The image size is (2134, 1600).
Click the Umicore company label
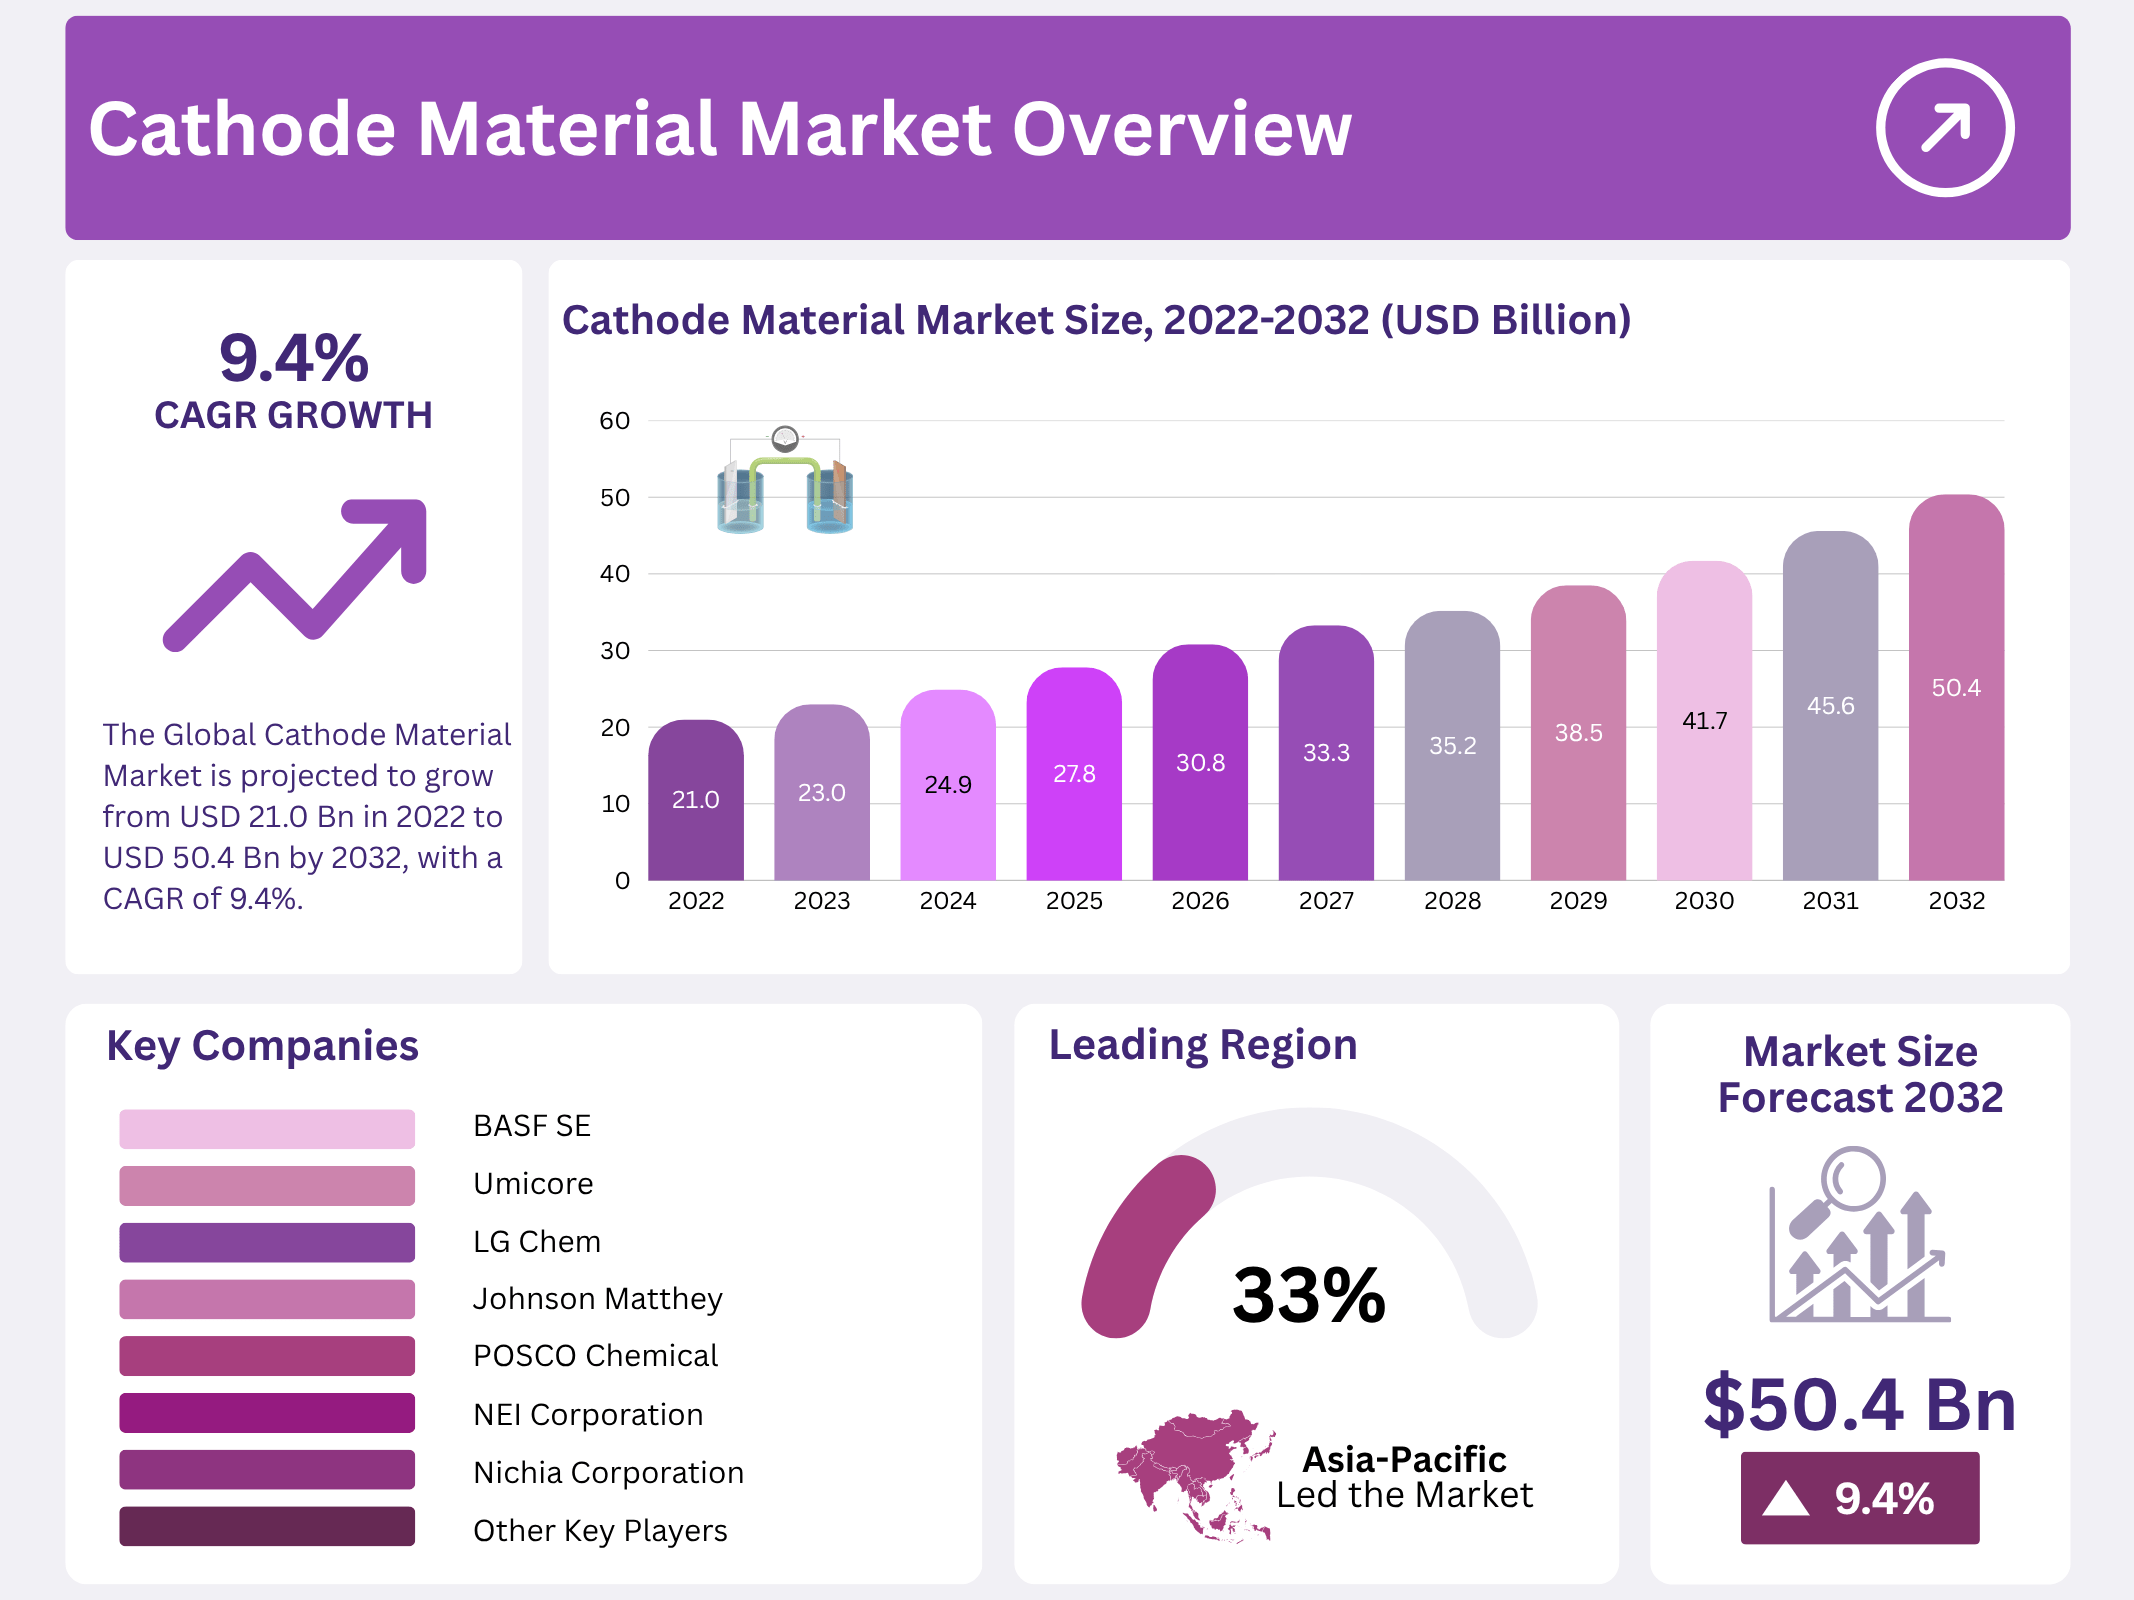pos(533,1184)
